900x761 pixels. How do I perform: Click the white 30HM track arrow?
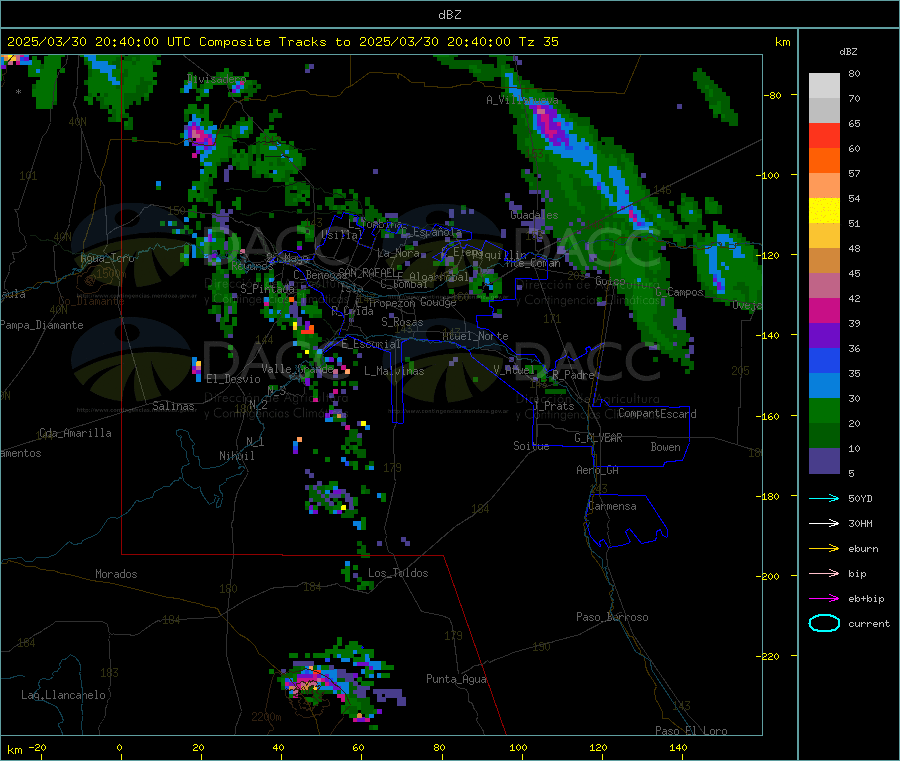[824, 523]
